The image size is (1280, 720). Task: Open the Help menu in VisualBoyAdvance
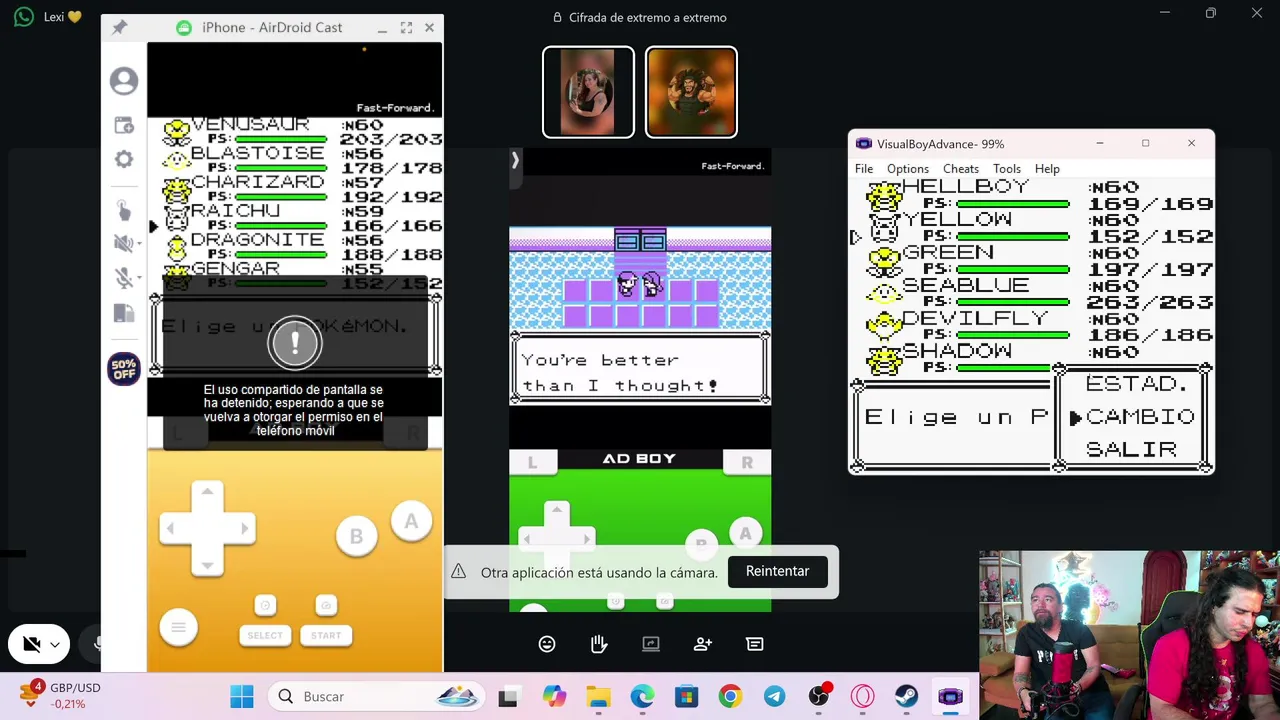(x=1047, y=169)
